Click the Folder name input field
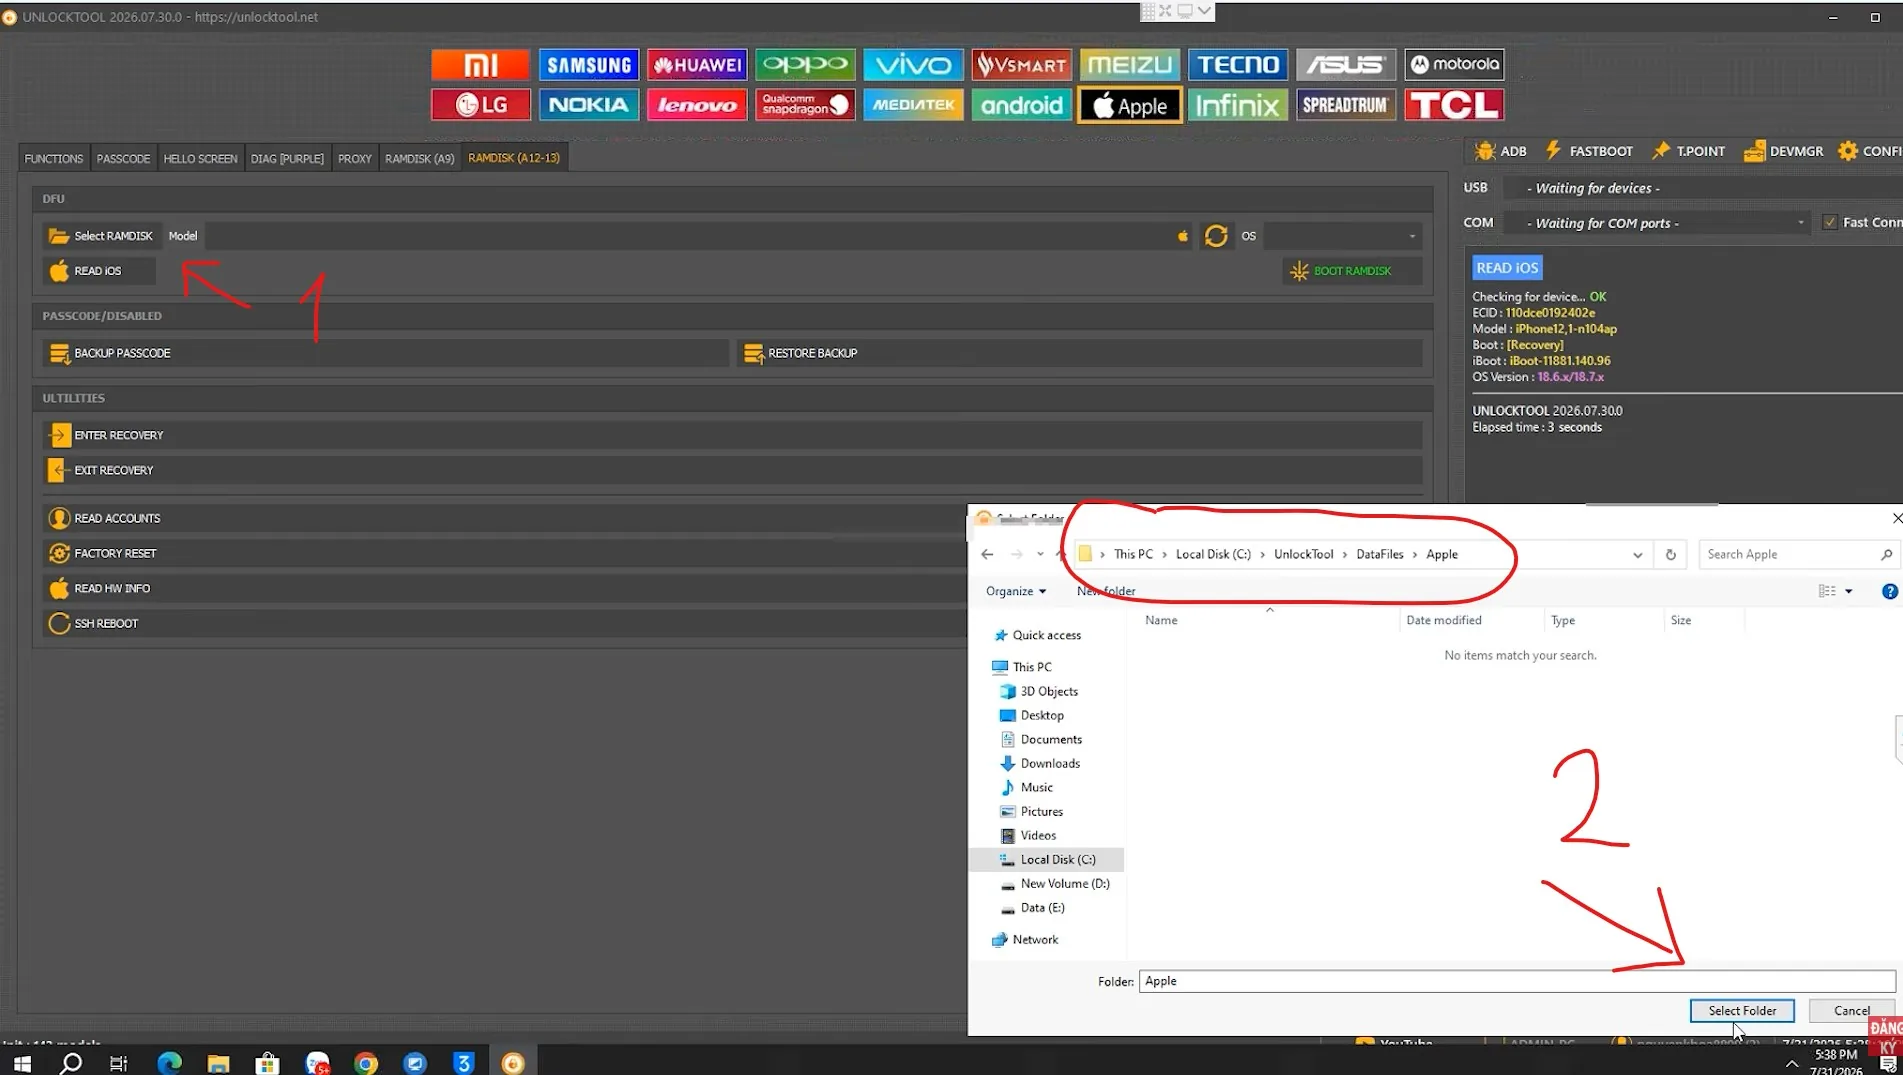 1517,981
